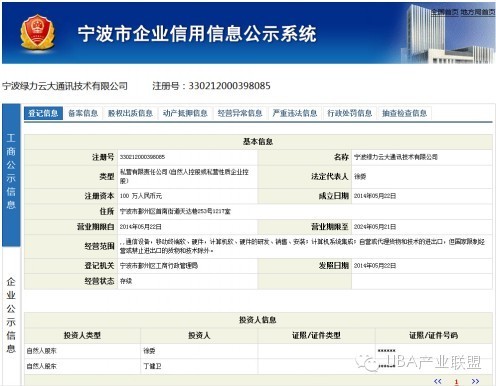Open the 严重违法信息 tab
This screenshot has height=386, width=496.
pos(295,113)
